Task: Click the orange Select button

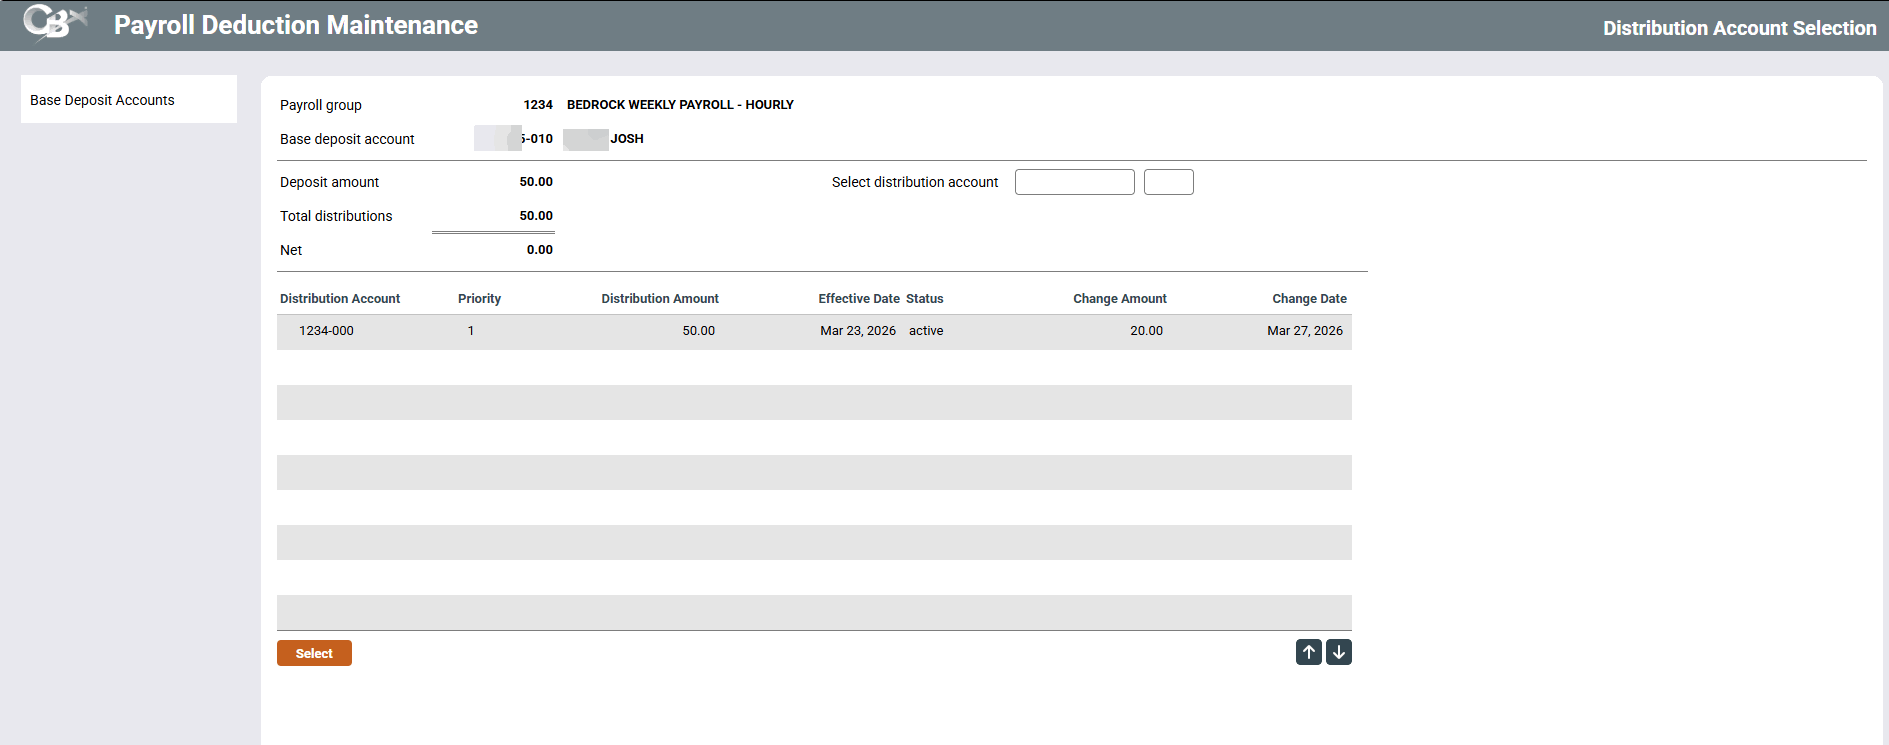Action: [314, 653]
